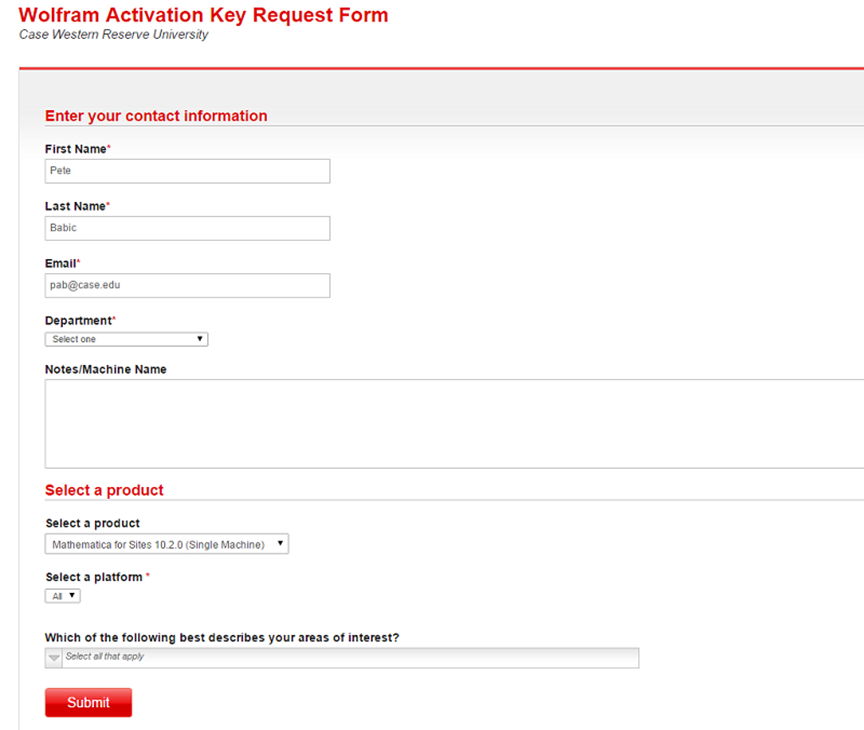The width and height of the screenshot is (864, 730).
Task: Click the First Name field containing Pete
Action: pyautogui.click(x=187, y=171)
